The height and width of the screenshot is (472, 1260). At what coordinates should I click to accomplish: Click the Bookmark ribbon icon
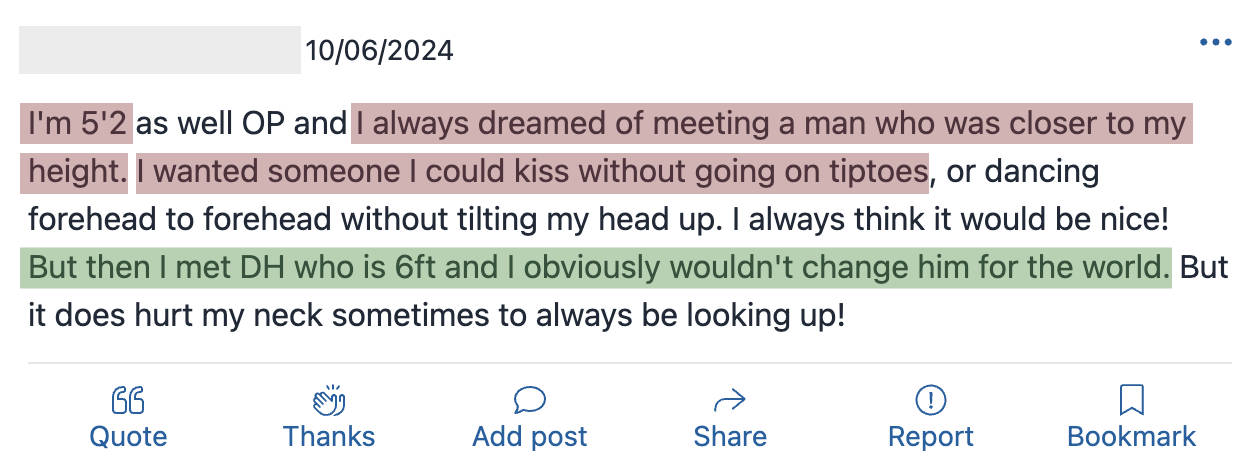(x=1131, y=401)
